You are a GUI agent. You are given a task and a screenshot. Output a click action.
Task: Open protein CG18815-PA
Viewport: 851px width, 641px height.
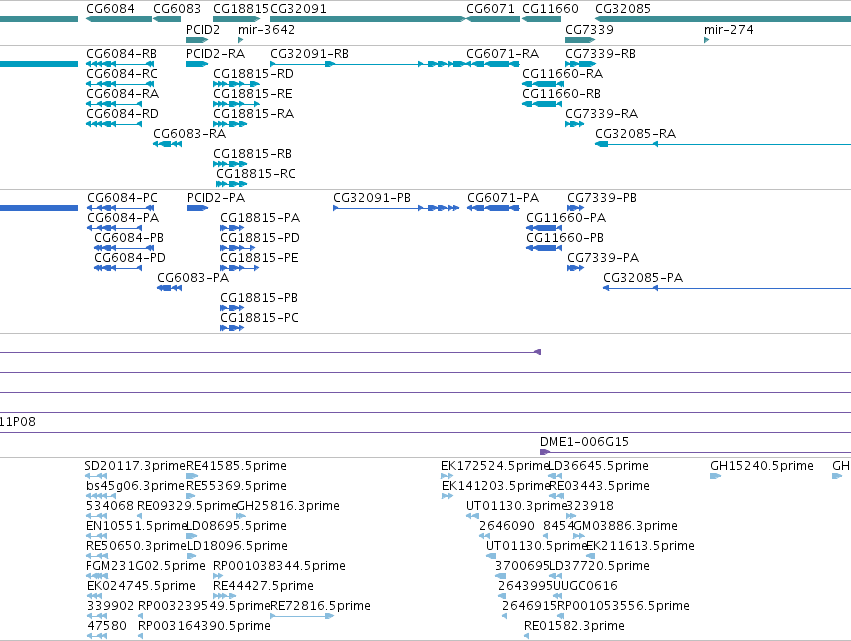coord(260,218)
